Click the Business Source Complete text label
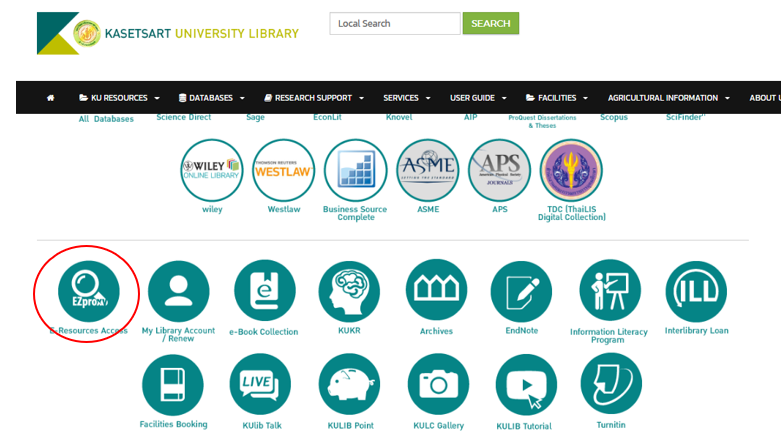 point(355,213)
